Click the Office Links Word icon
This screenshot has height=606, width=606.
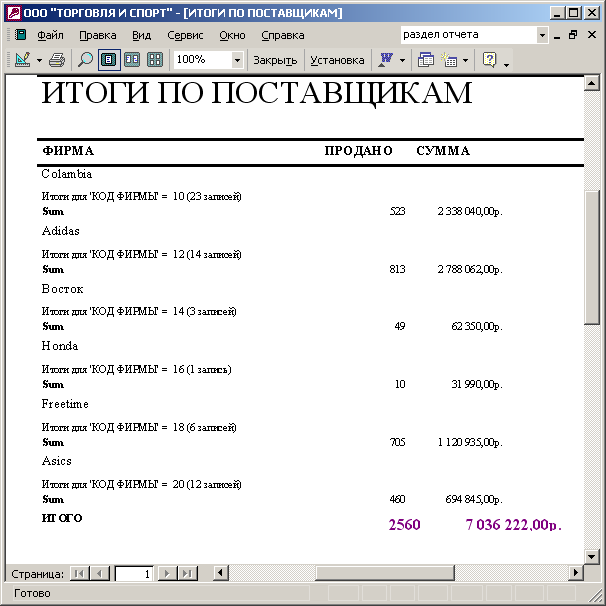pyautogui.click(x=386, y=60)
